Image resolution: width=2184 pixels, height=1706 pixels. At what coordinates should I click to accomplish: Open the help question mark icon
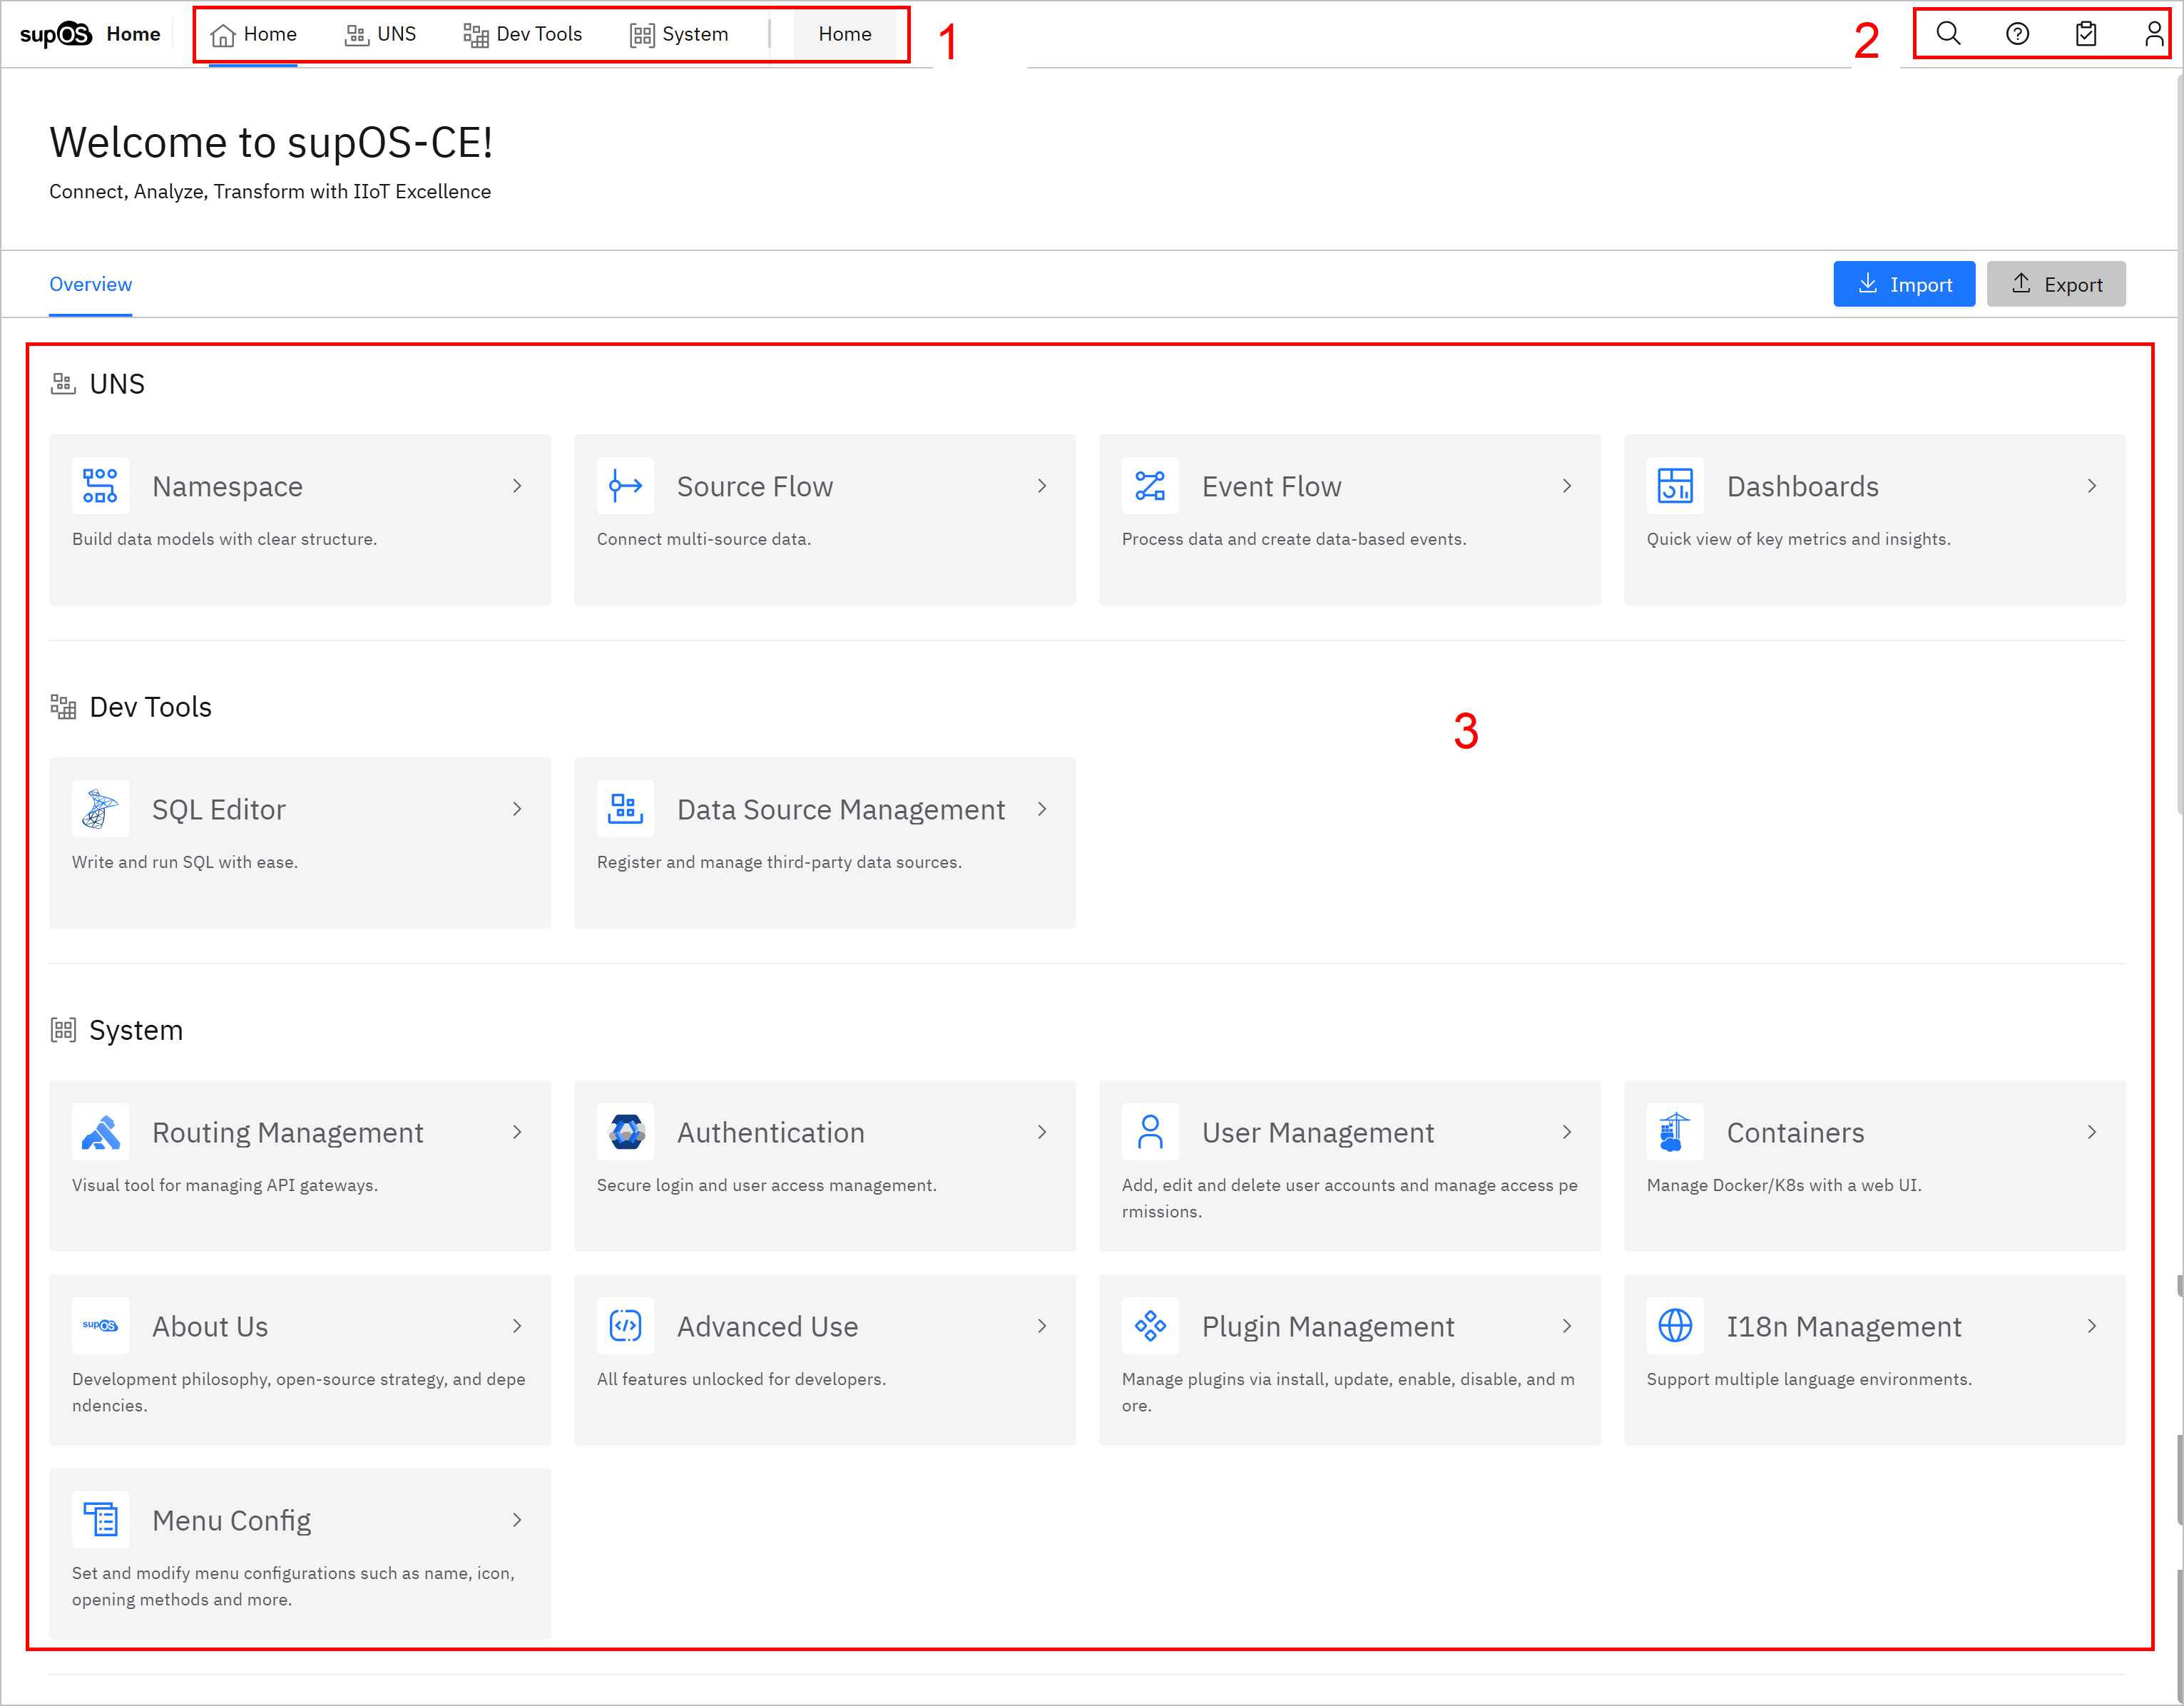click(2017, 34)
